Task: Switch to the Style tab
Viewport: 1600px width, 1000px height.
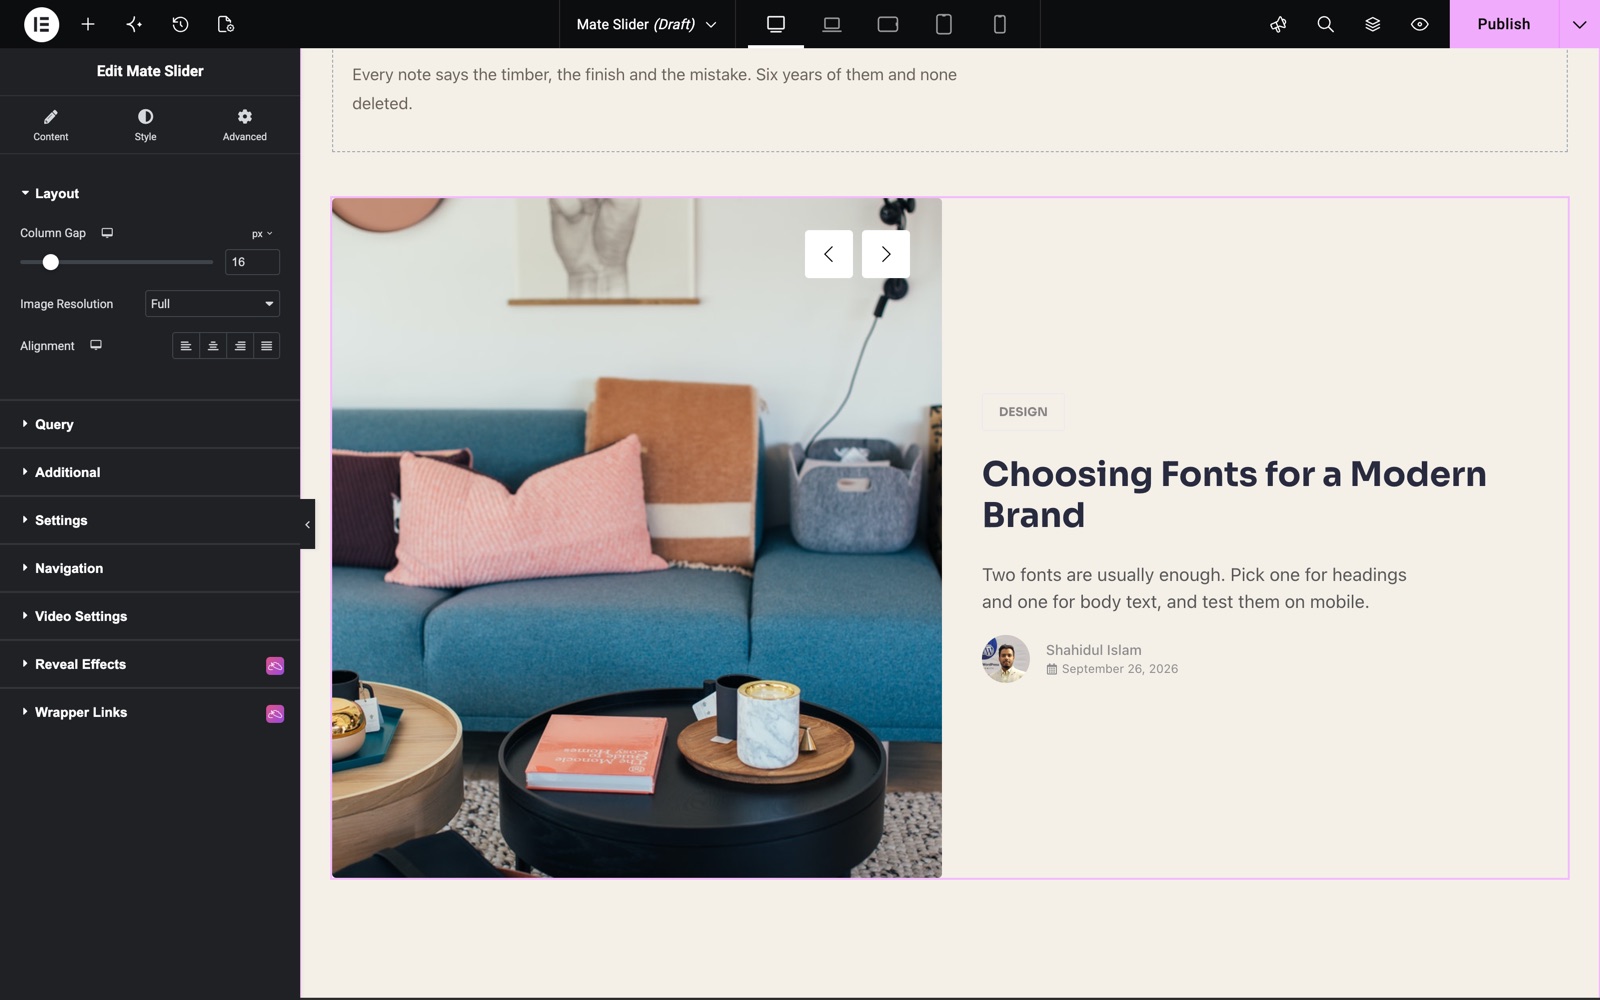Action: click(146, 125)
